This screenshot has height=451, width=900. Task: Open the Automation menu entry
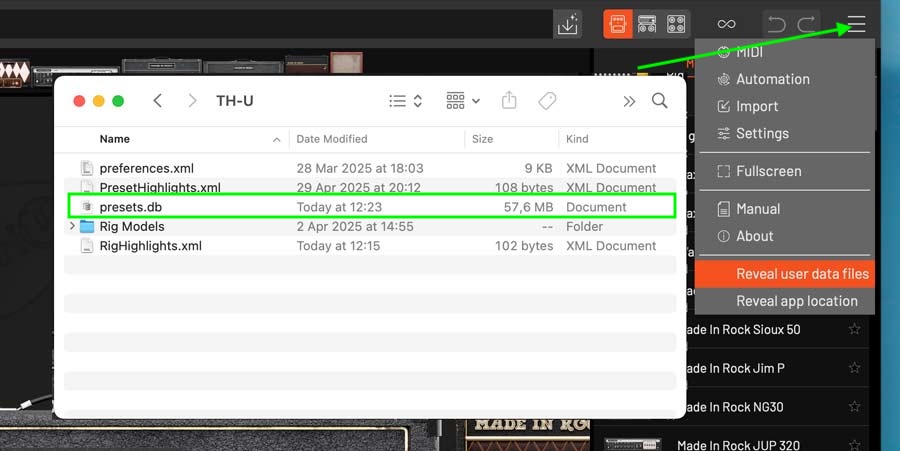(785, 79)
